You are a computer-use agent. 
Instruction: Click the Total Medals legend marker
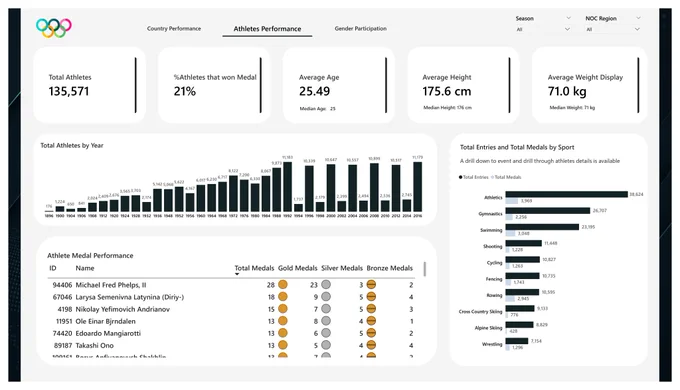coord(492,177)
